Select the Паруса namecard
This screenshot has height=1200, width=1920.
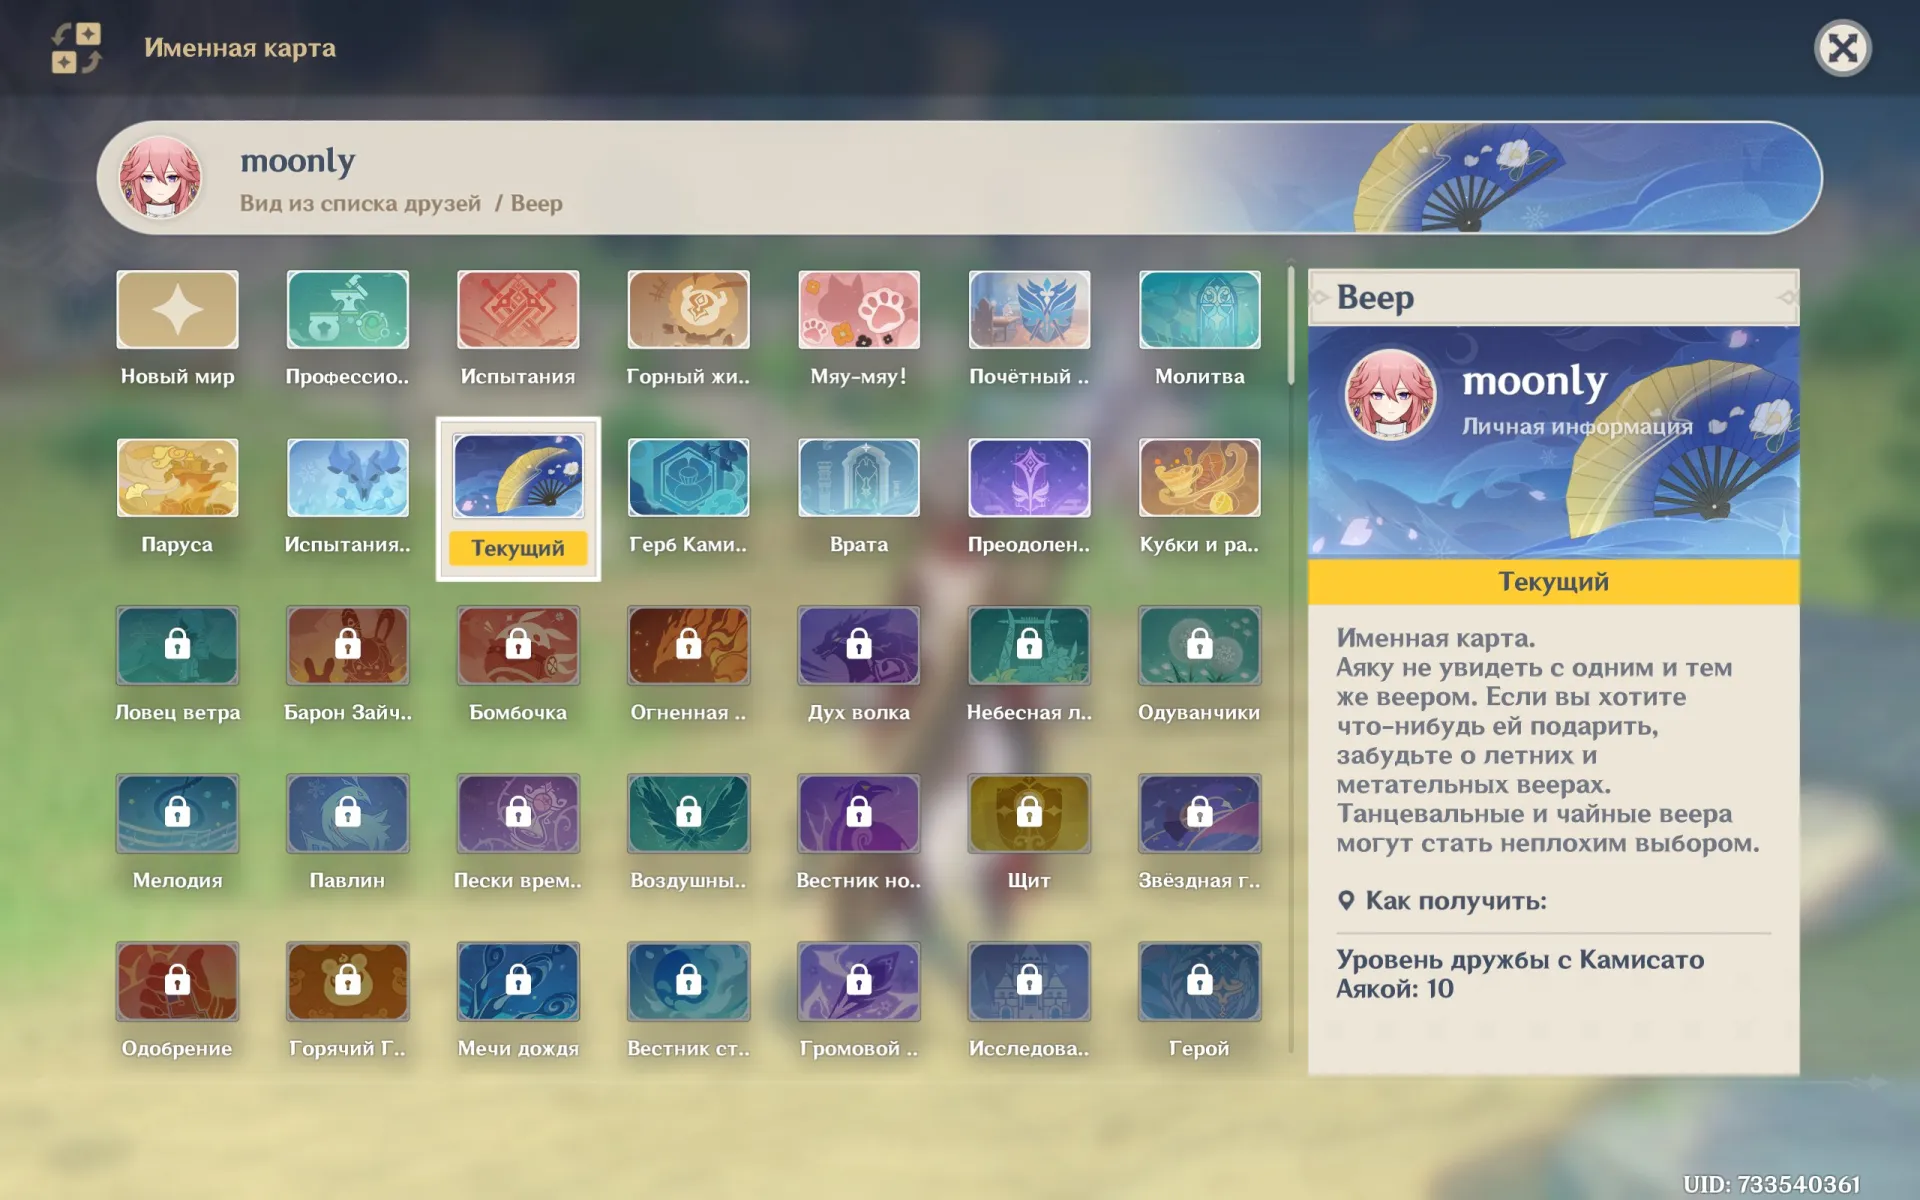(x=177, y=478)
